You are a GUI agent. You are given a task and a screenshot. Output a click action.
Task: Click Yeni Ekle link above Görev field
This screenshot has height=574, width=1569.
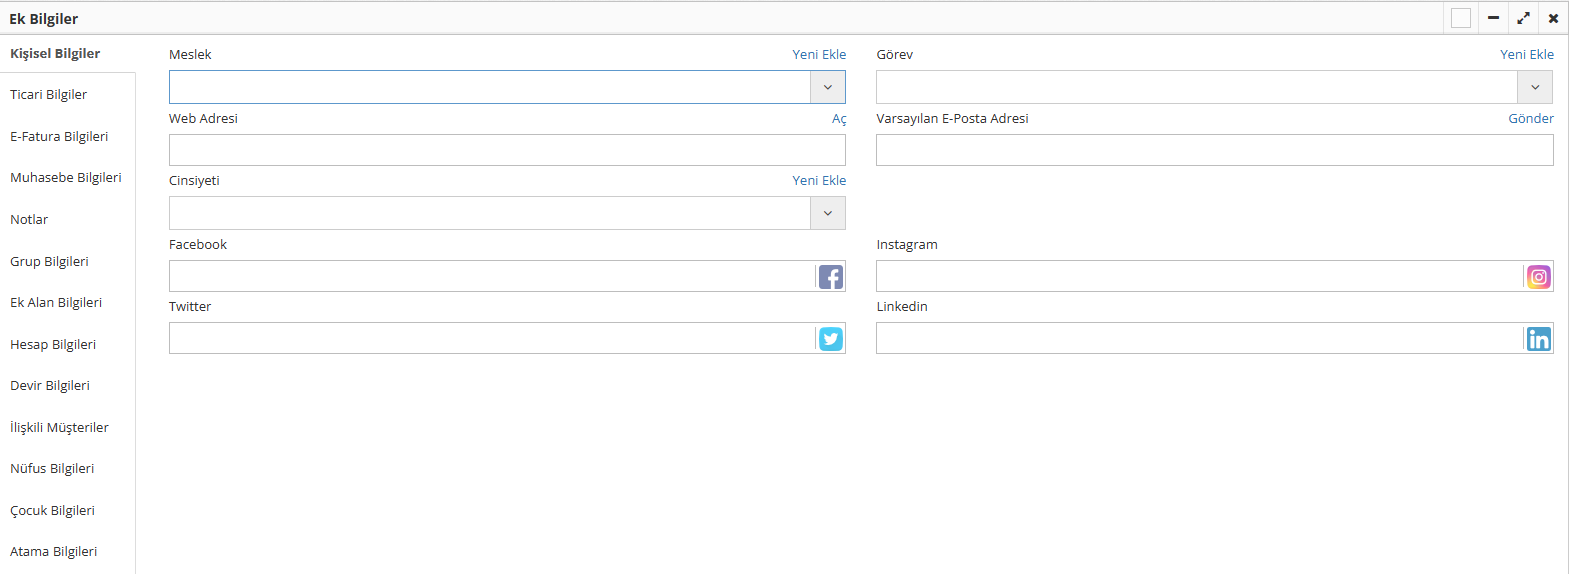click(1526, 55)
